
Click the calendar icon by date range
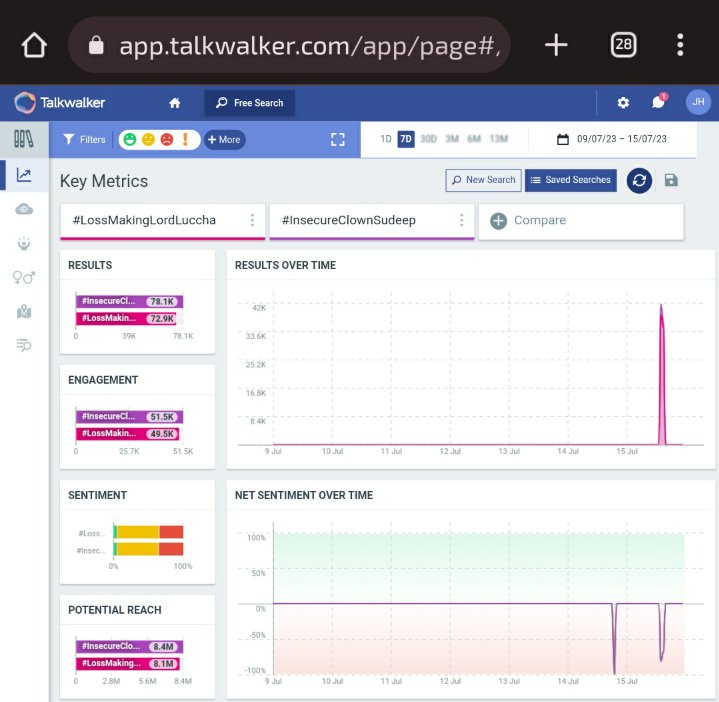[563, 139]
